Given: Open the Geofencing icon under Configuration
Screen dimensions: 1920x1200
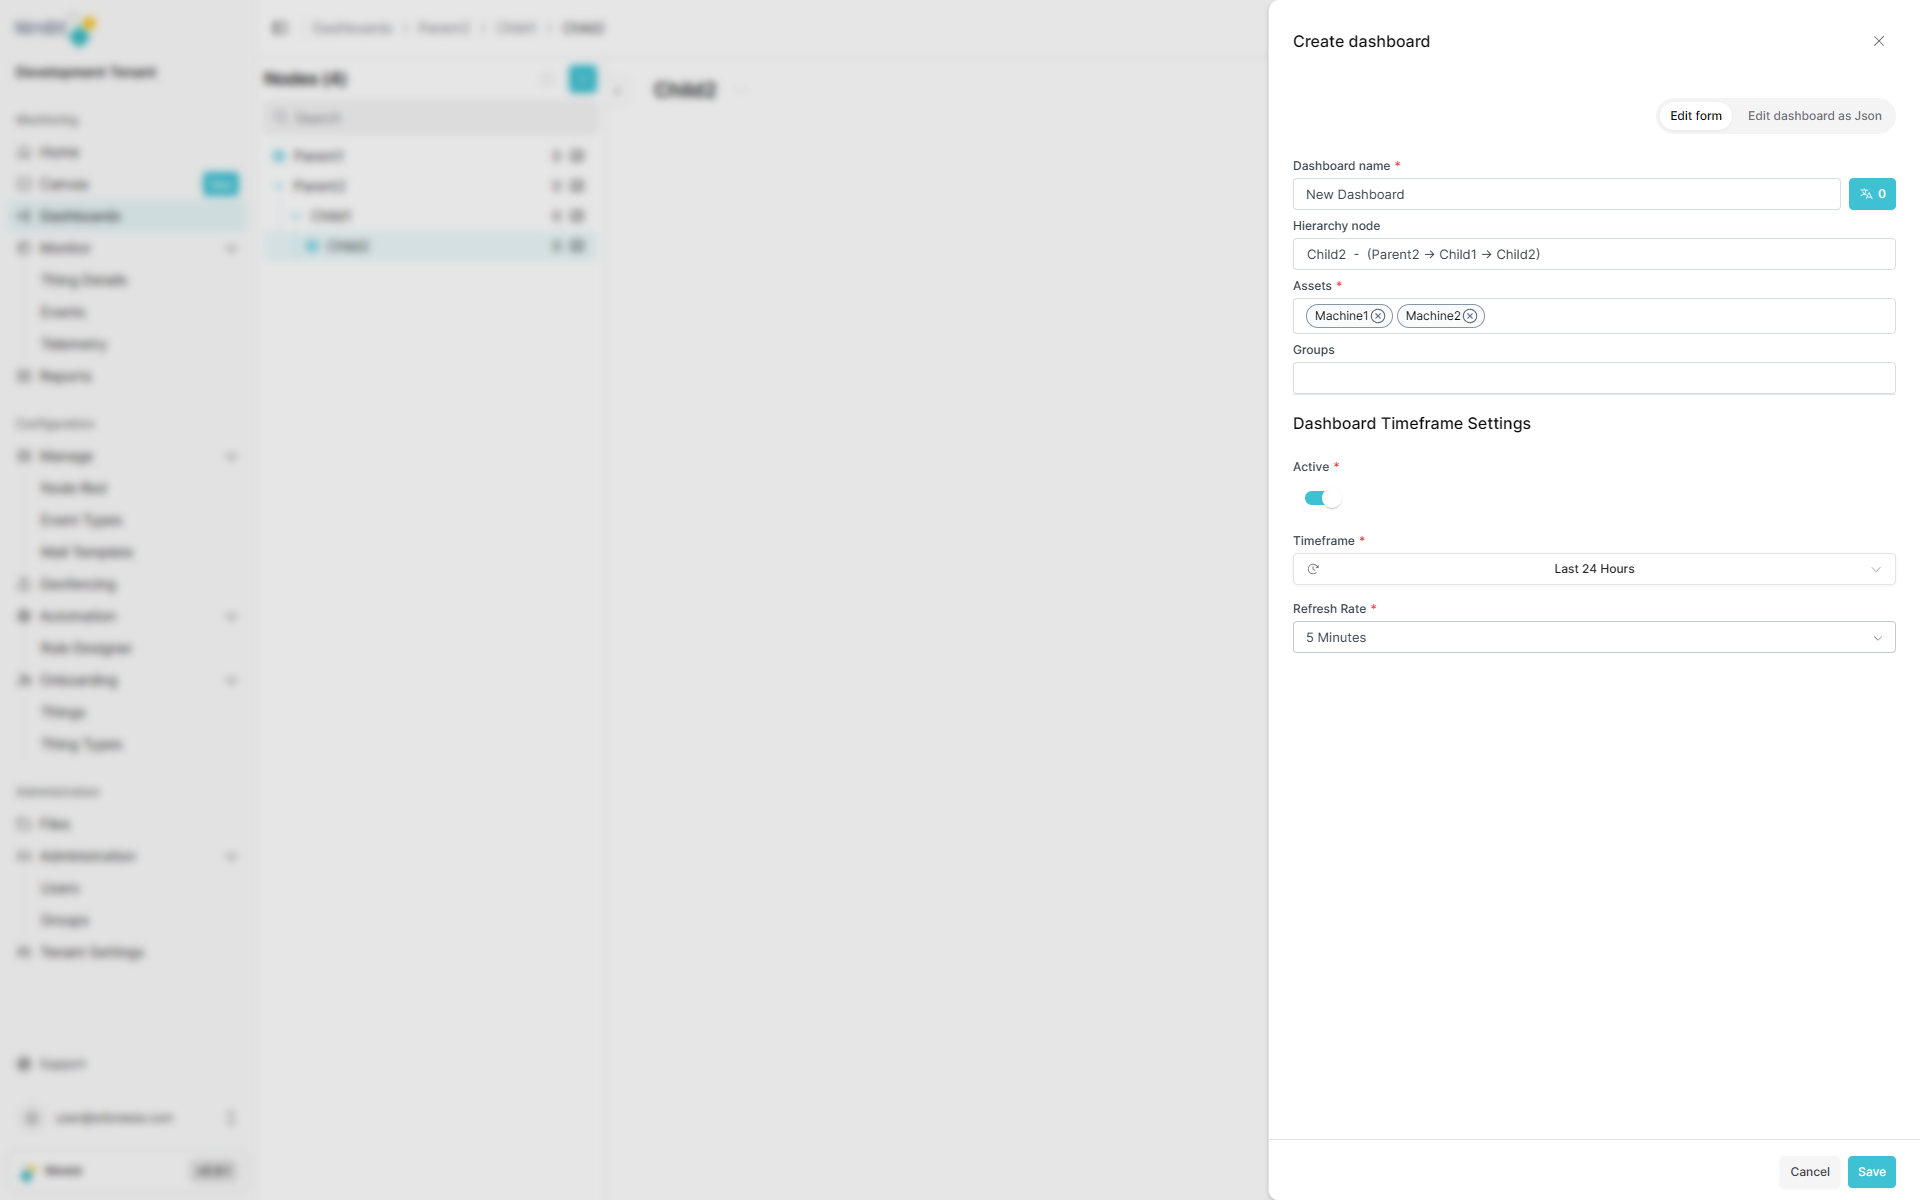Looking at the screenshot, I should coord(25,584).
